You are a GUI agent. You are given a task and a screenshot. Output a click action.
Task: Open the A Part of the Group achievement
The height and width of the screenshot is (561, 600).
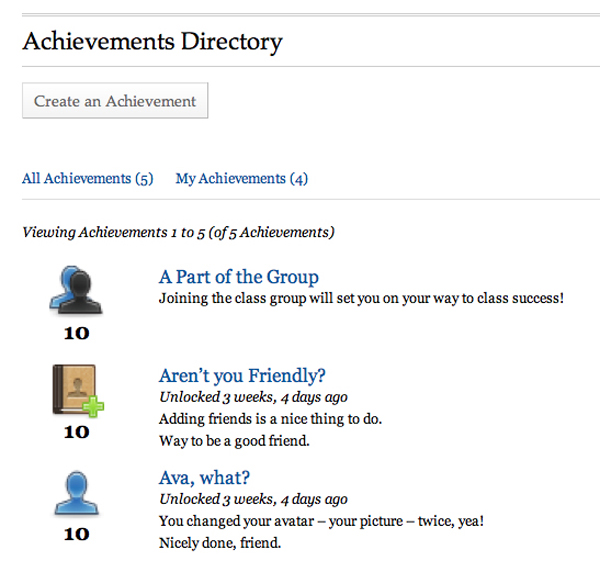239,277
